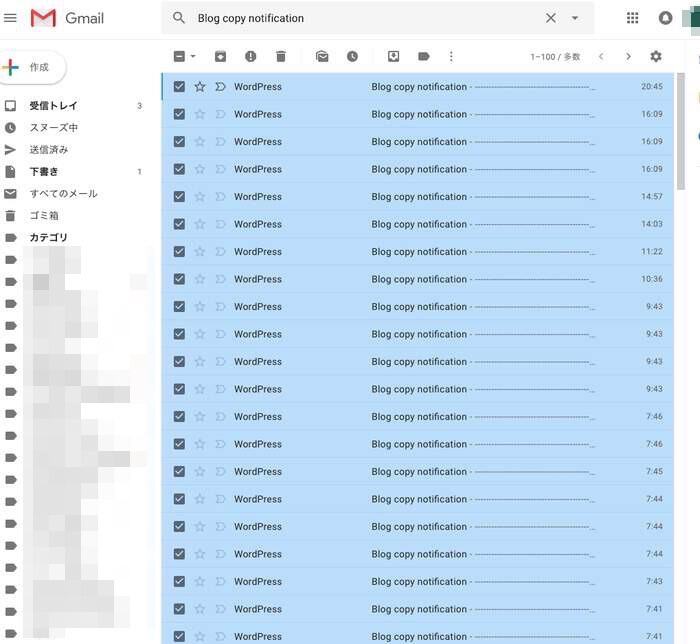Star the 11:22 WordPress email
This screenshot has height=644, width=700.
200,252
